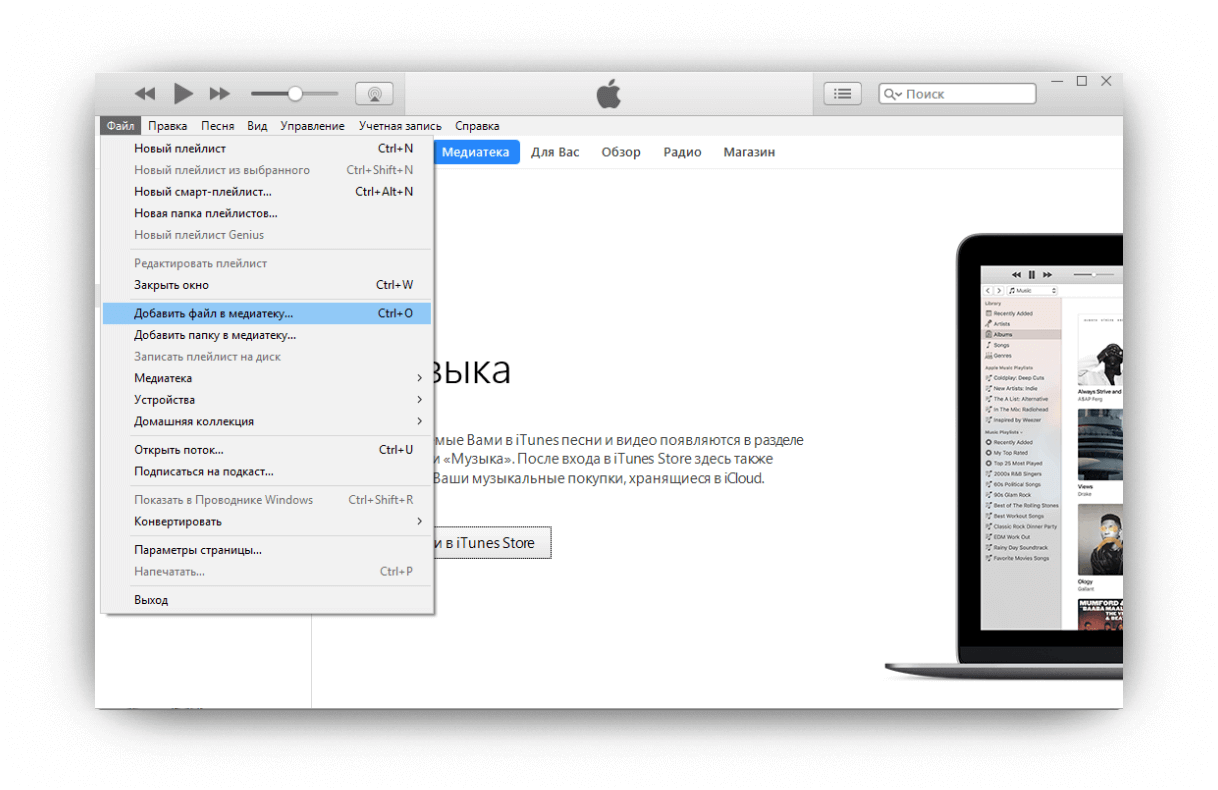Click Записать плейлист на диск
1218x790 pixels.
coord(267,356)
